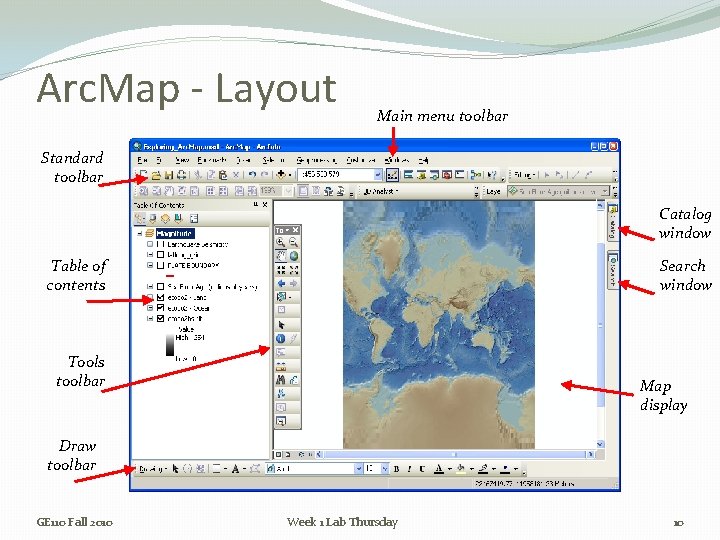
Task: Select the Measure ruler tool
Action: click(281, 366)
